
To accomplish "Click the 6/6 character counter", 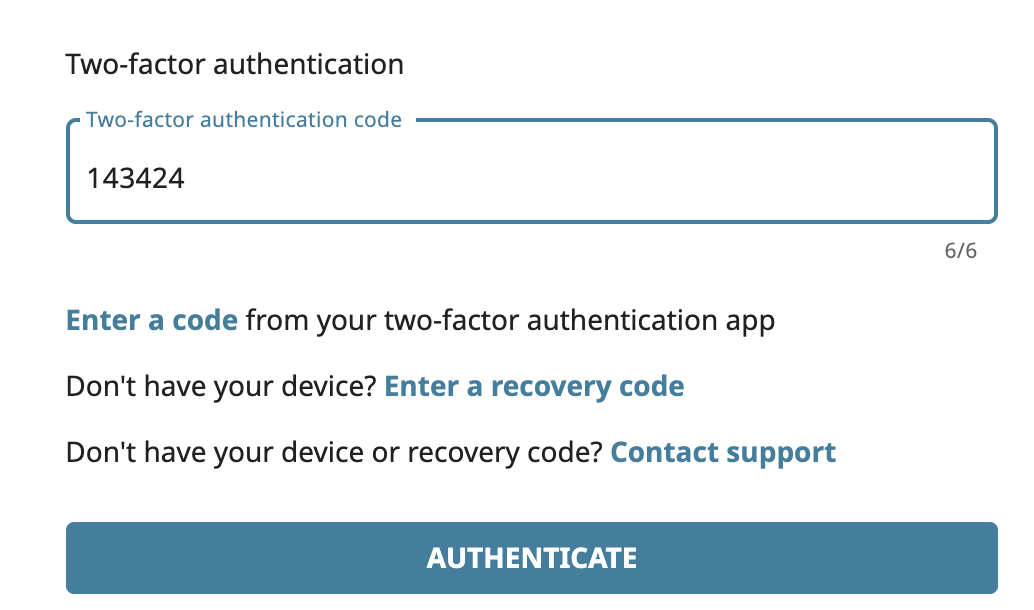I will click(x=960, y=250).
